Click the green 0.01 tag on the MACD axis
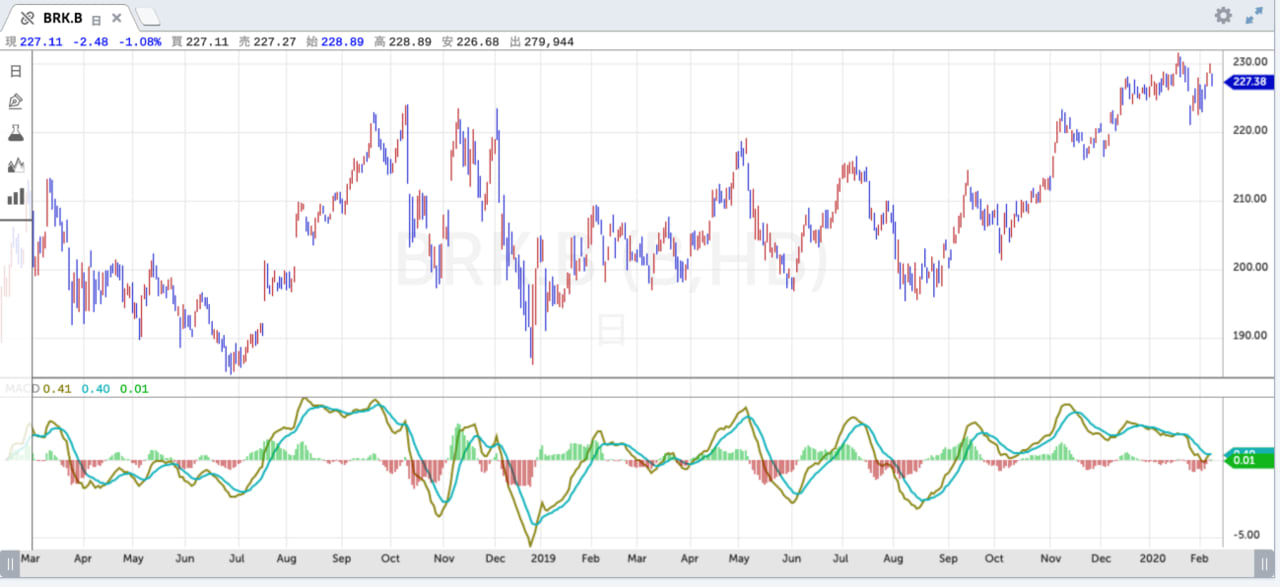This screenshot has width=1280, height=587. 1250,460
